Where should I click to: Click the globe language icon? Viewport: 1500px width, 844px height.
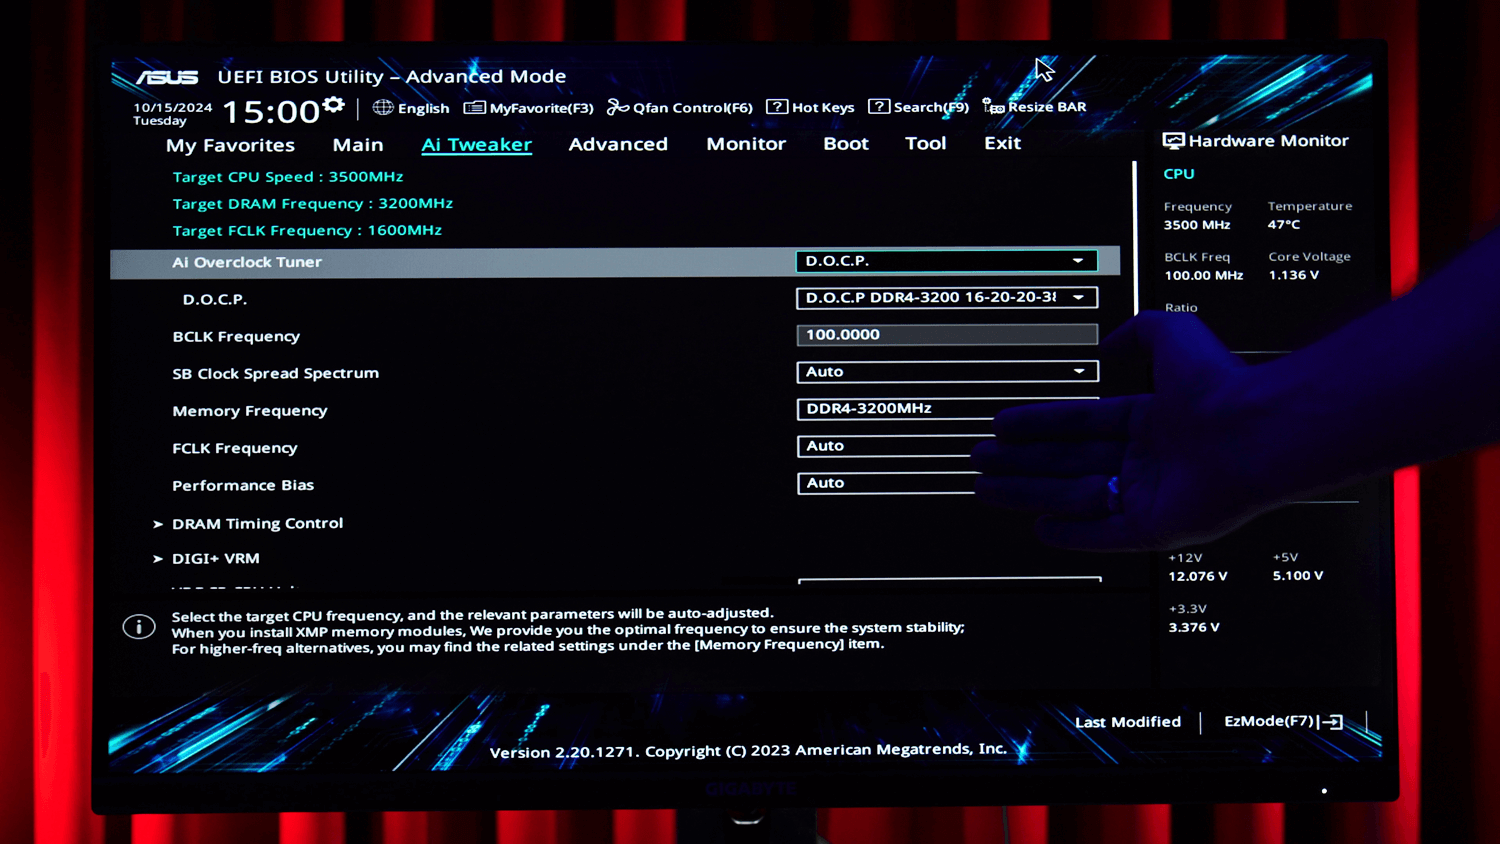(x=383, y=107)
